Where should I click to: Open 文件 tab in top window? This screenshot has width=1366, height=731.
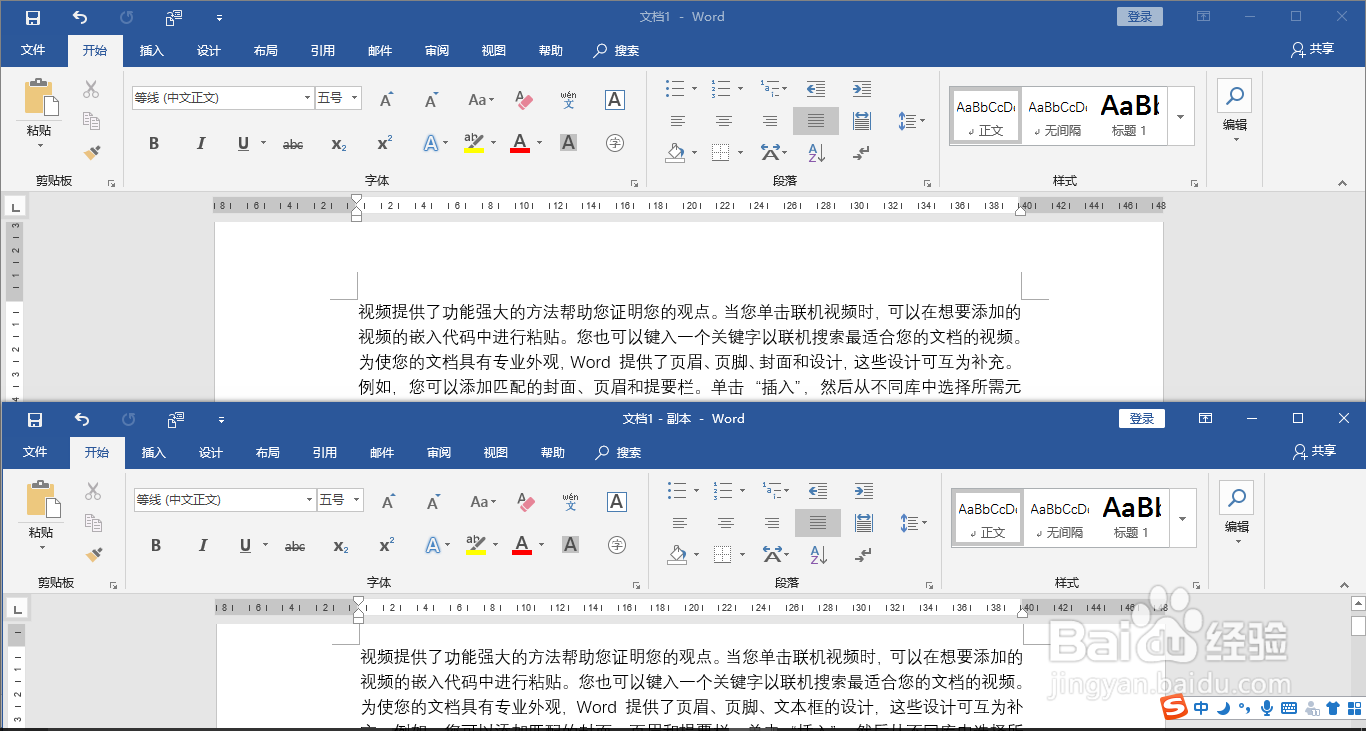(x=33, y=50)
